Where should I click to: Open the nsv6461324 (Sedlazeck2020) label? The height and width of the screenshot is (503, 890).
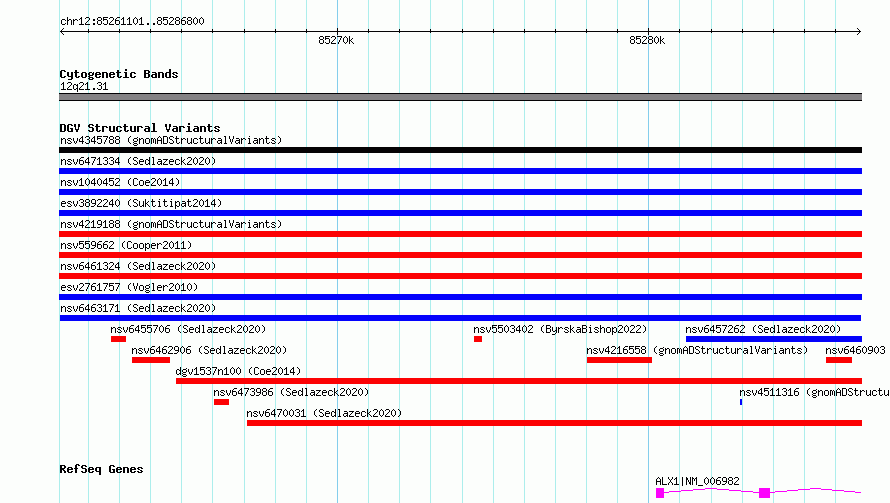tap(138, 266)
